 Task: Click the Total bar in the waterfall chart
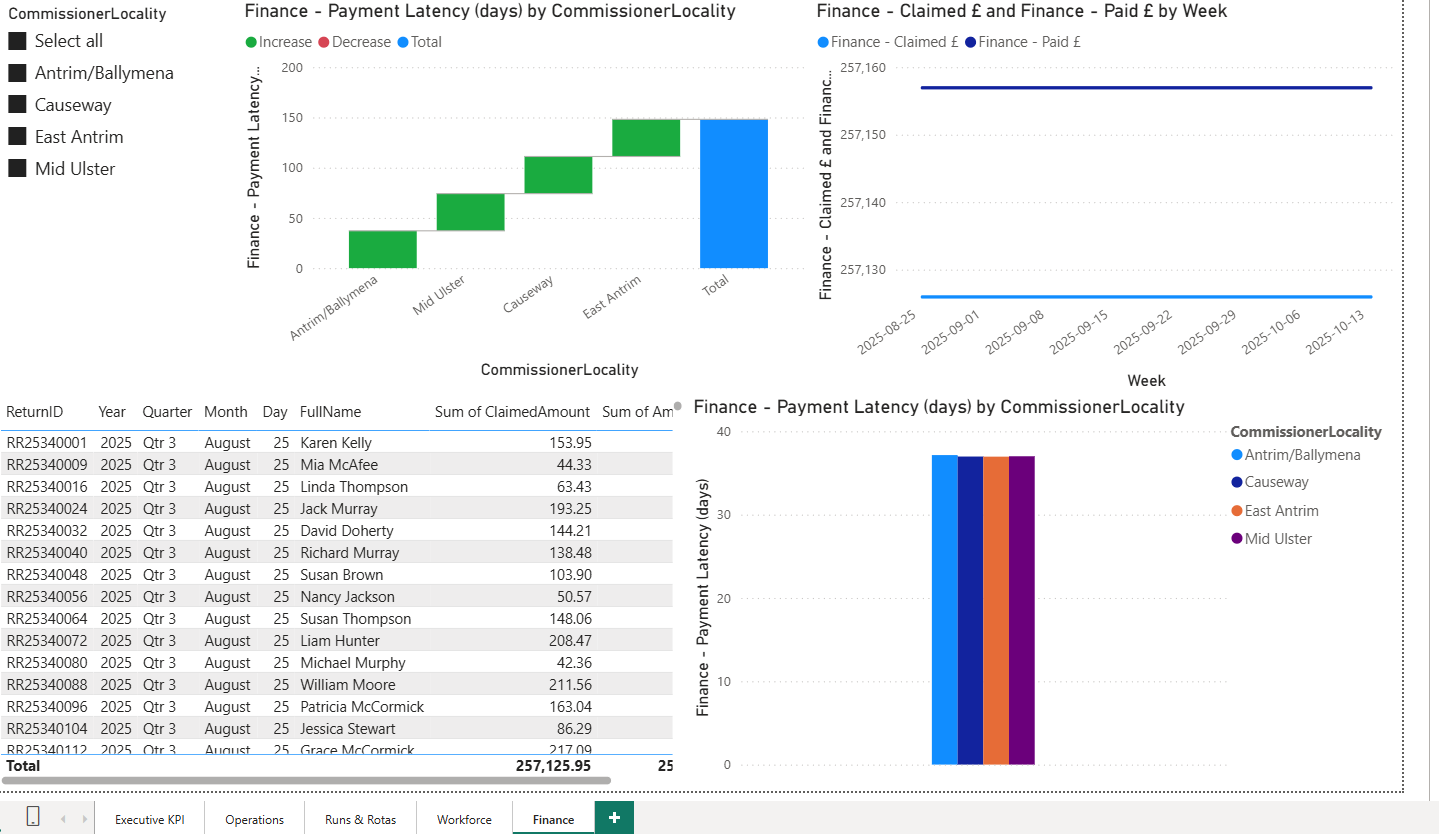(x=734, y=195)
